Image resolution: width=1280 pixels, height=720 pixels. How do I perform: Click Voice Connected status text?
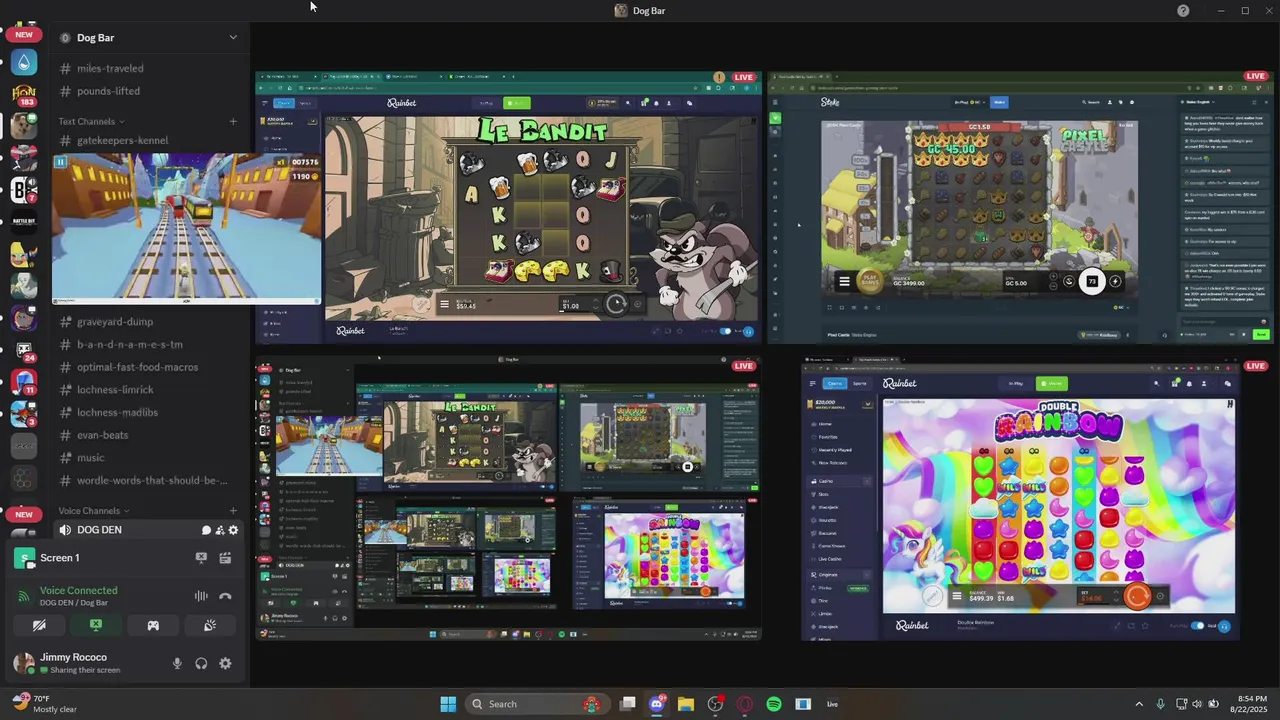click(78, 590)
